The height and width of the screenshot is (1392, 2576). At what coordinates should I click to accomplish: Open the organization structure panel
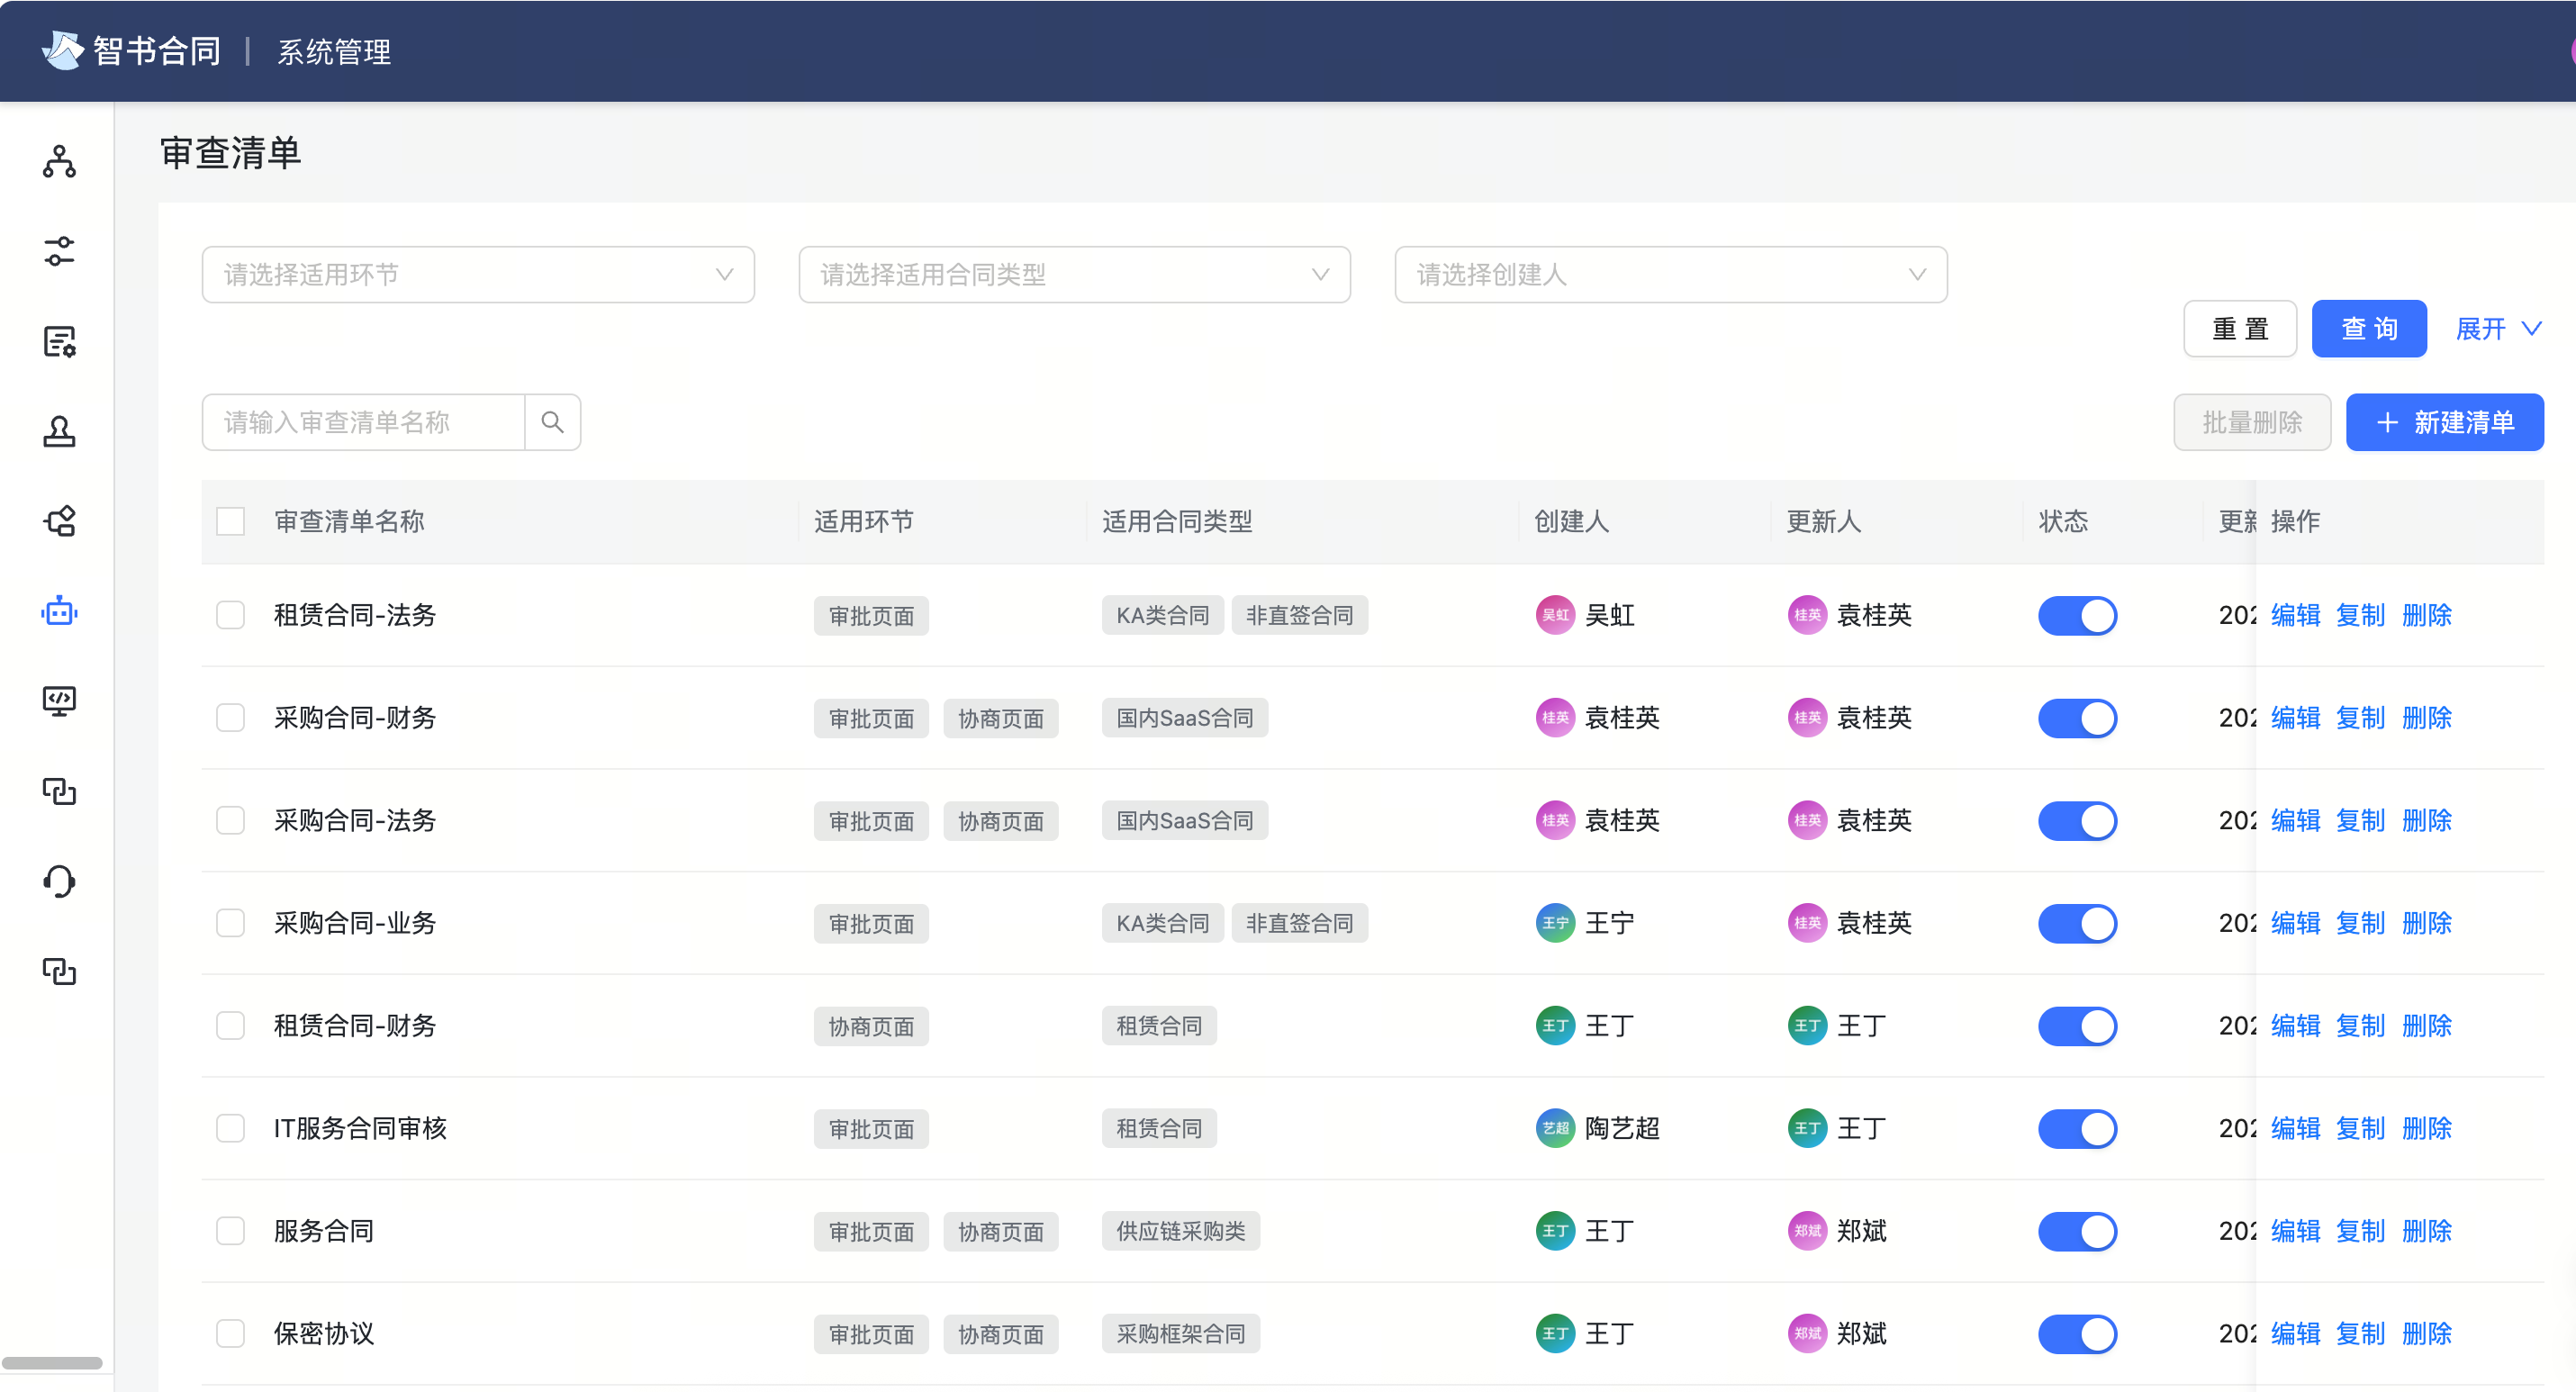(x=59, y=163)
